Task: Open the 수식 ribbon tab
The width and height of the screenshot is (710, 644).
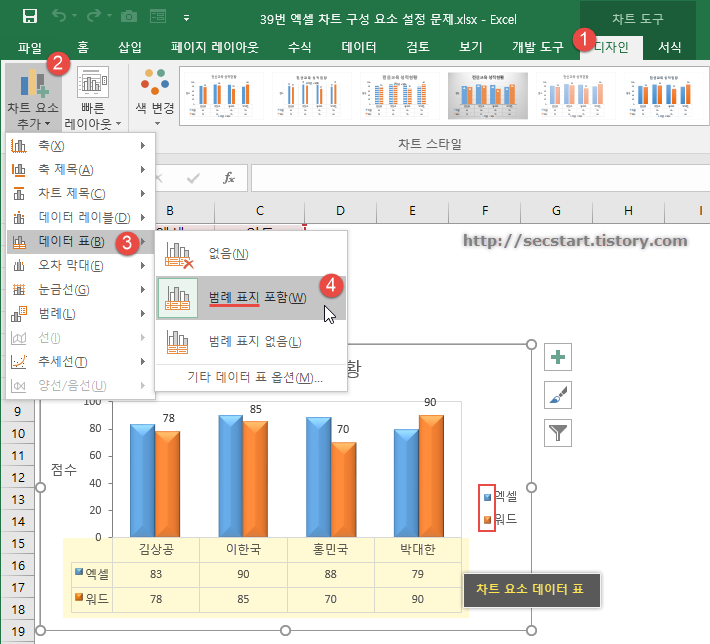Action: coord(299,47)
